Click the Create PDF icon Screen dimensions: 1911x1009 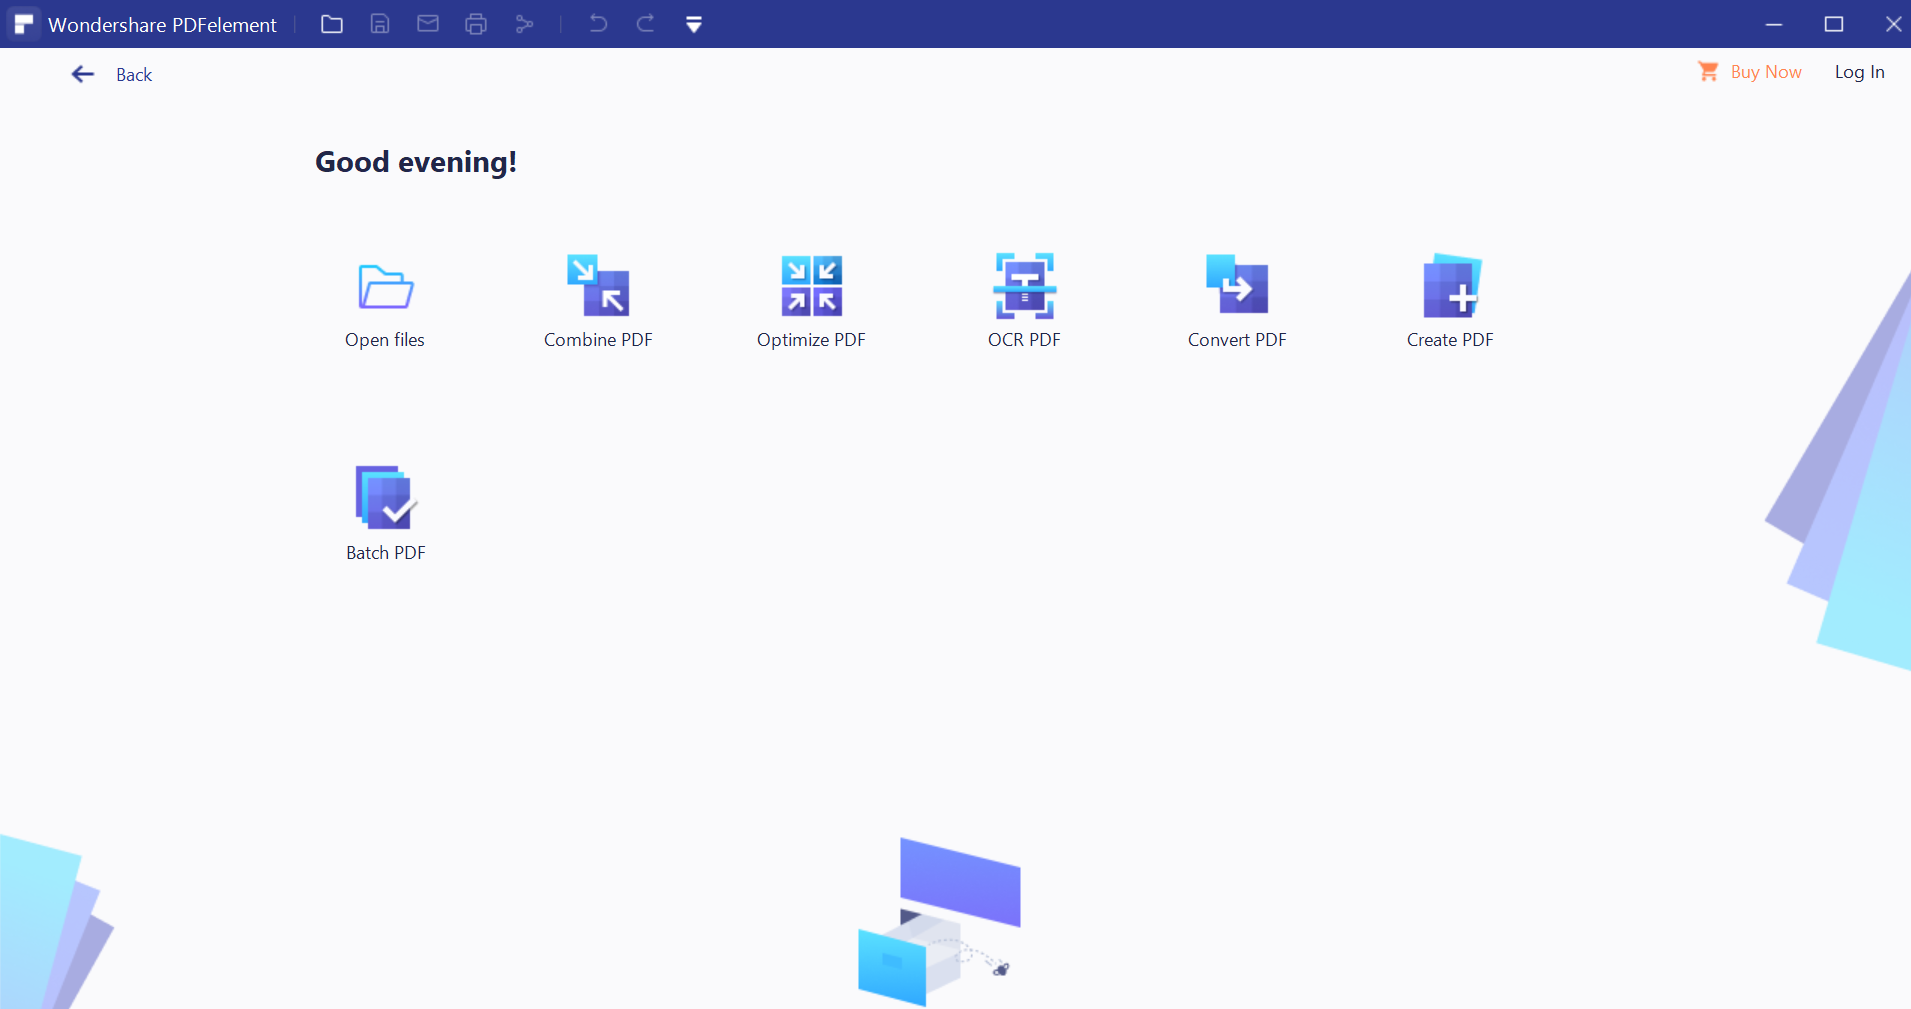click(x=1451, y=286)
